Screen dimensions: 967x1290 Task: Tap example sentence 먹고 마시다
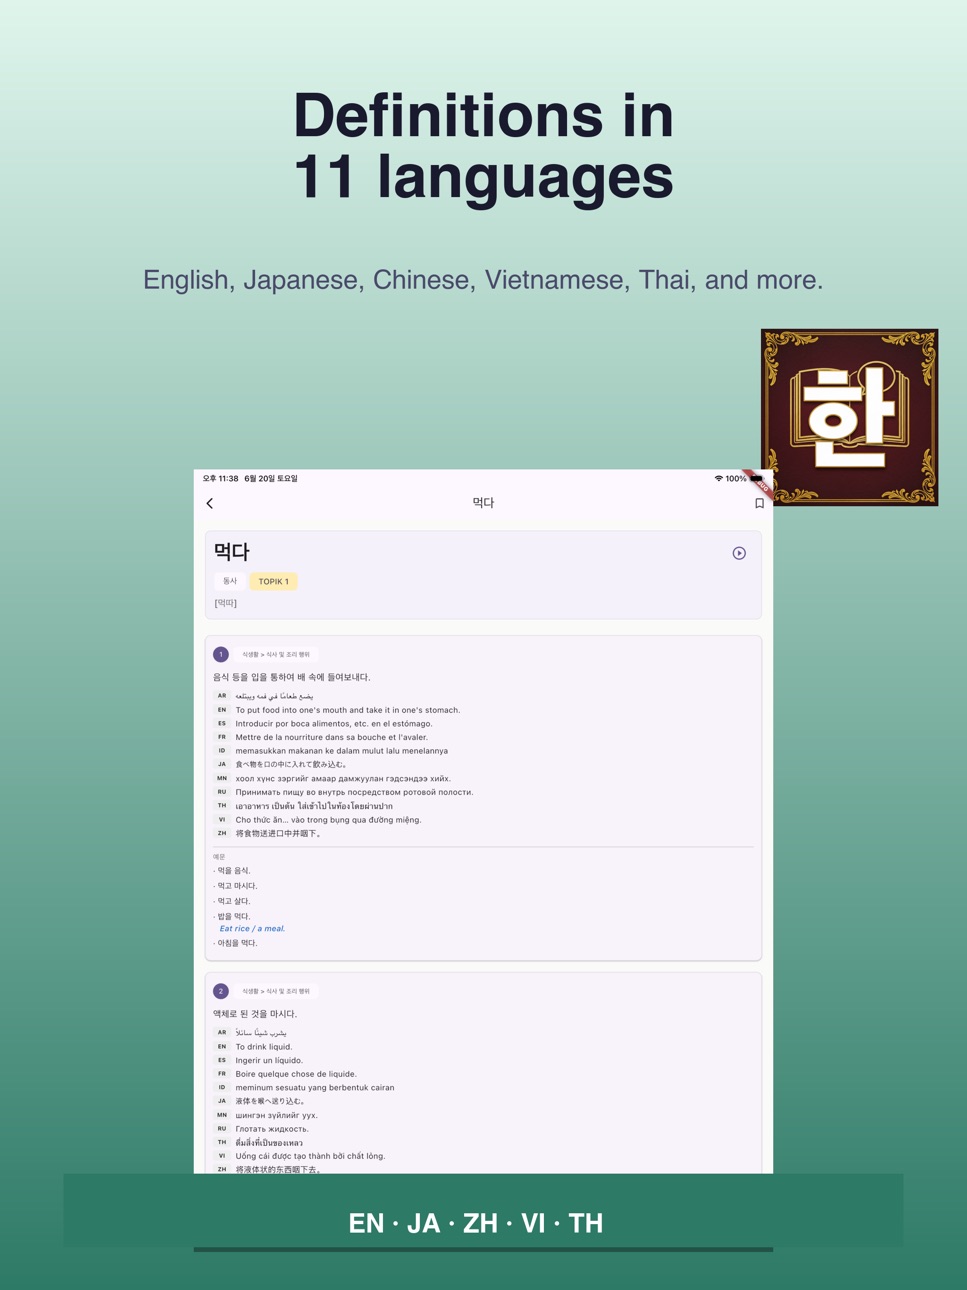237,886
